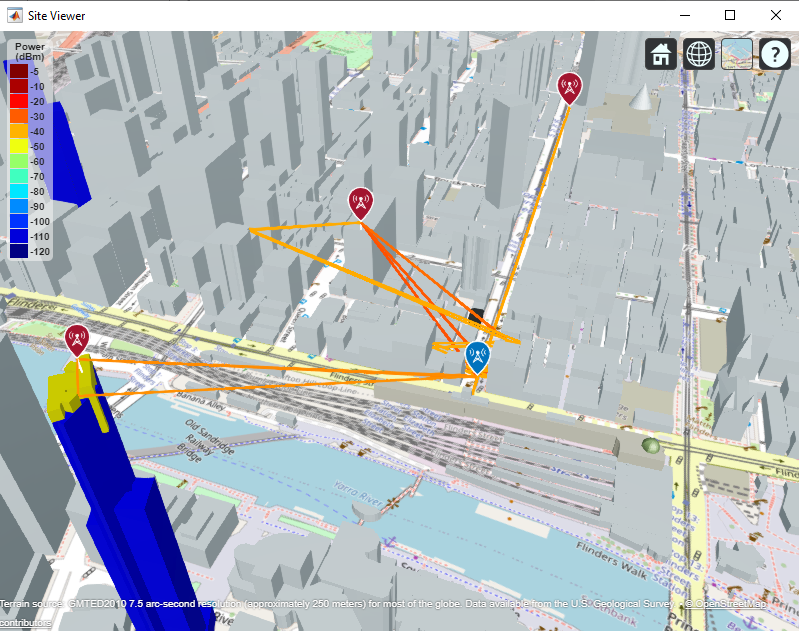The height and width of the screenshot is (631, 799).
Task: Click the -50 dBm yellow legend swatch
Action: pos(19,146)
